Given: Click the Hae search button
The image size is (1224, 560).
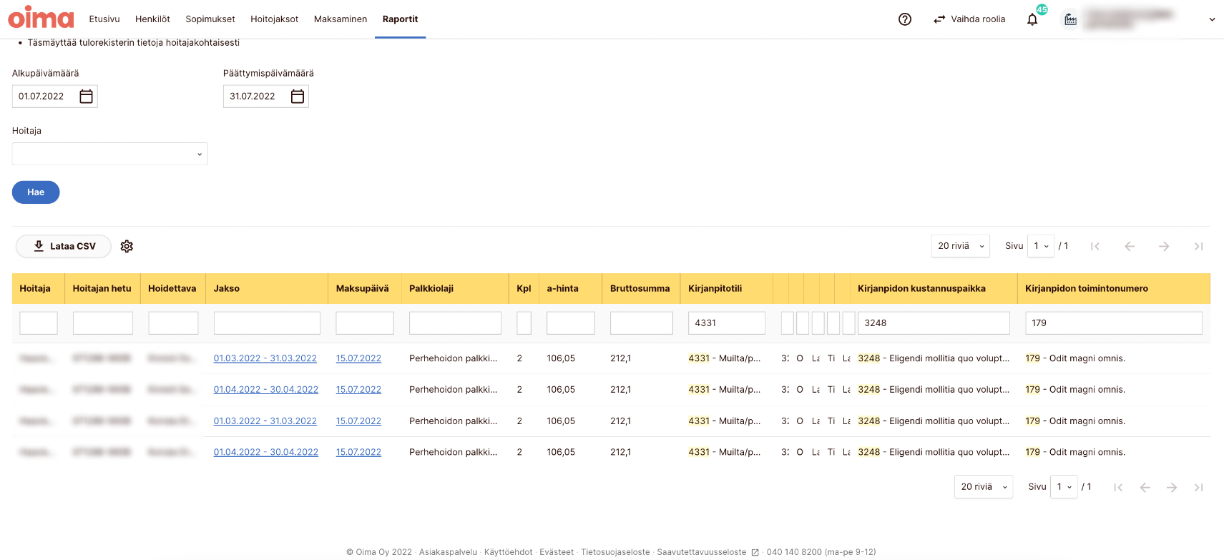Looking at the screenshot, I should 36,192.
